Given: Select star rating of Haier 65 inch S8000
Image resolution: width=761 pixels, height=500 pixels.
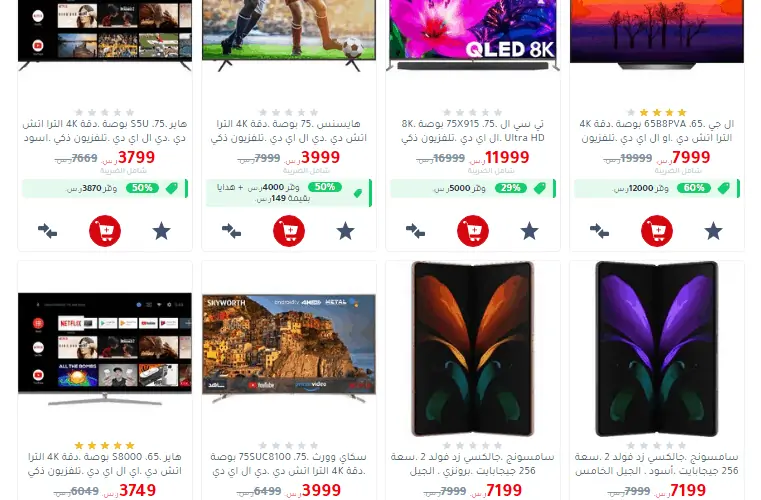Looking at the screenshot, I should (105, 445).
